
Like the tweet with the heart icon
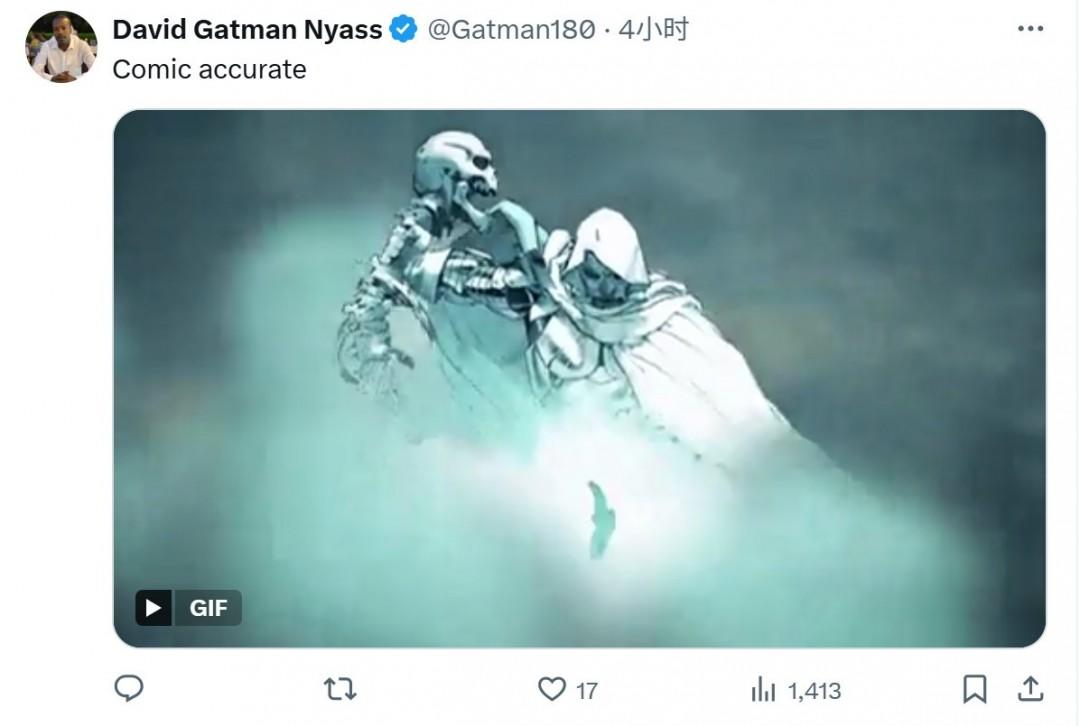point(552,689)
